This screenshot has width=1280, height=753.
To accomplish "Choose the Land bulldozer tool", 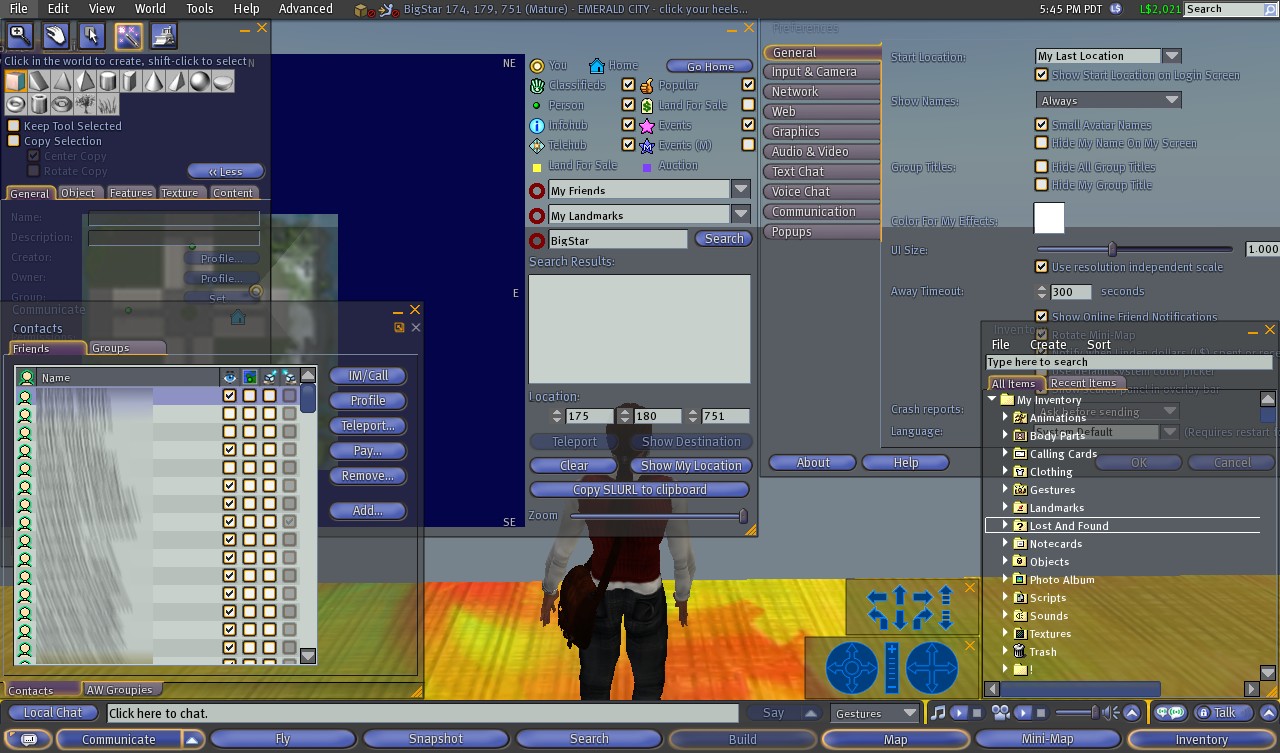I will [164, 37].
